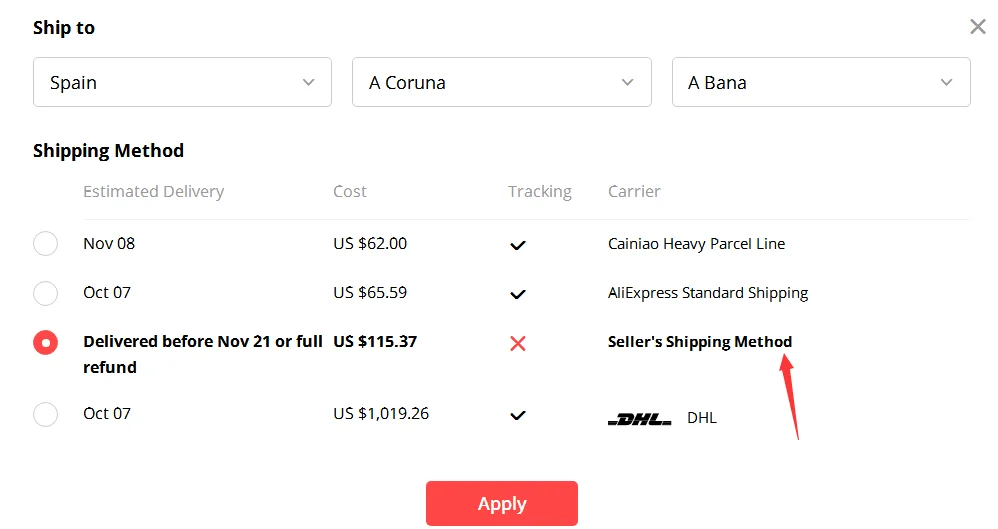Click the DHL carrier logo
Viewport: 998px width, 529px height.
point(639,418)
